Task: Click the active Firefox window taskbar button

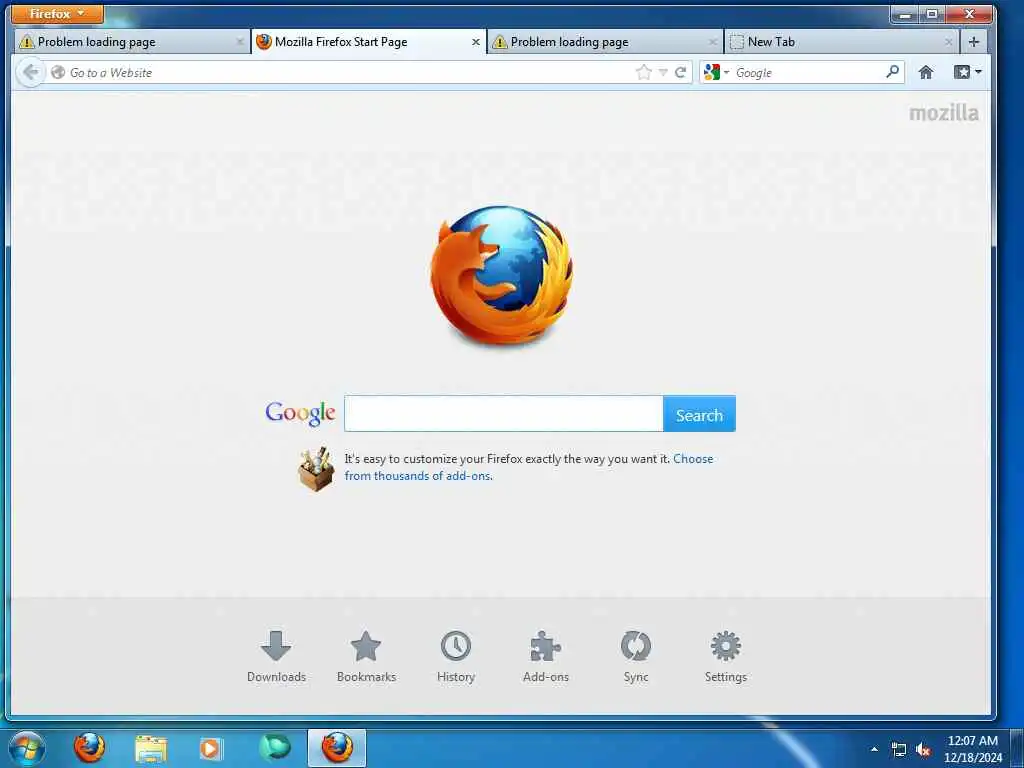Action: point(337,748)
